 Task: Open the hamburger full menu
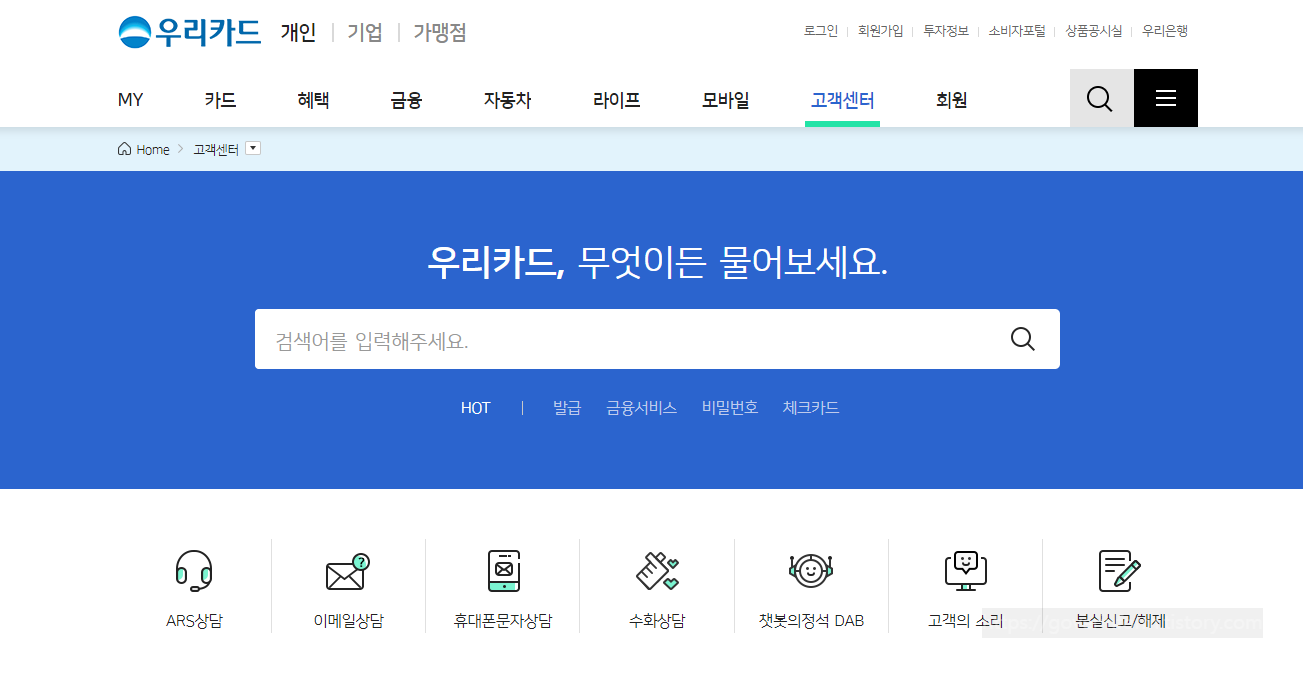pyautogui.click(x=1166, y=98)
